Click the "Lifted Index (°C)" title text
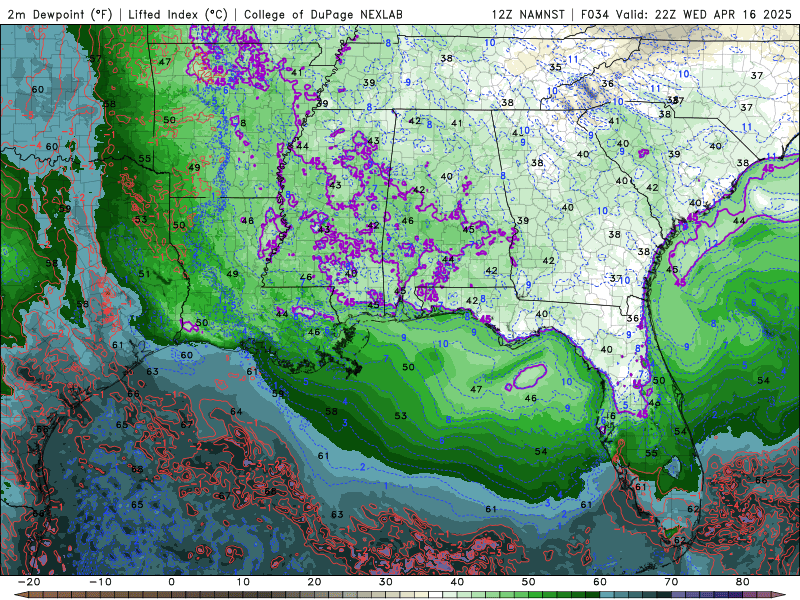The image size is (800, 600). [x=178, y=14]
